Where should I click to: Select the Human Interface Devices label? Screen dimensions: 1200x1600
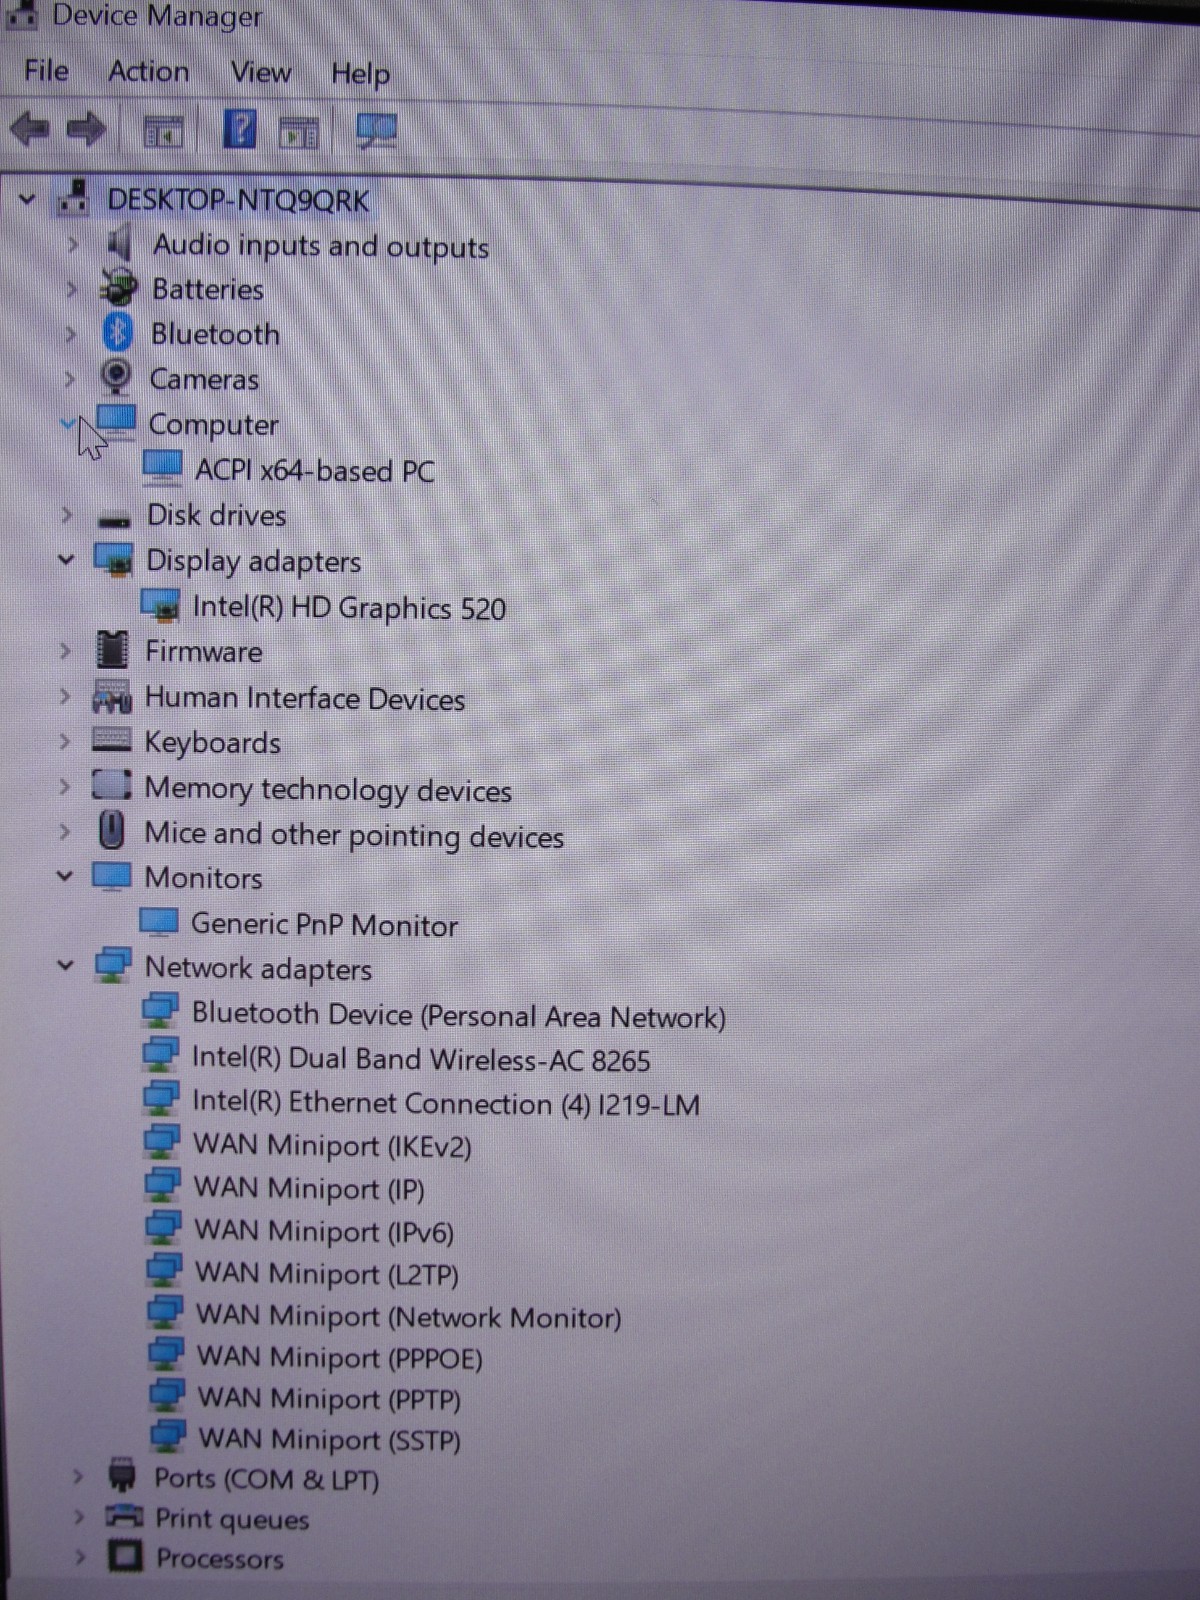[305, 698]
